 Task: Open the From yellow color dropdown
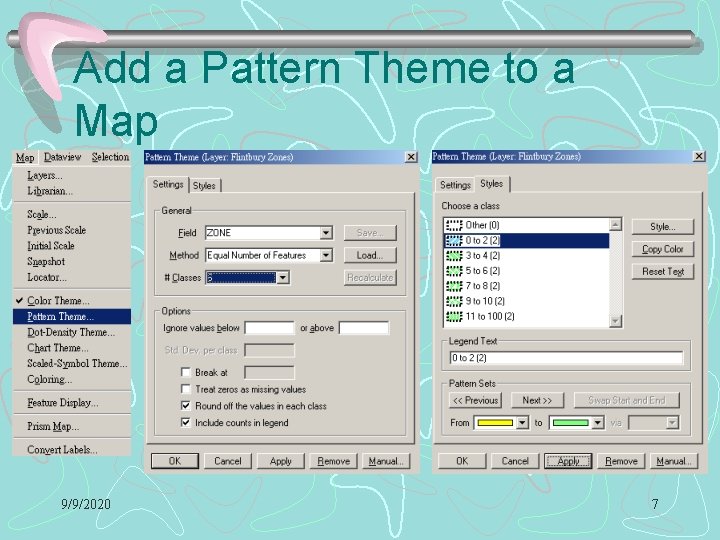(x=523, y=422)
